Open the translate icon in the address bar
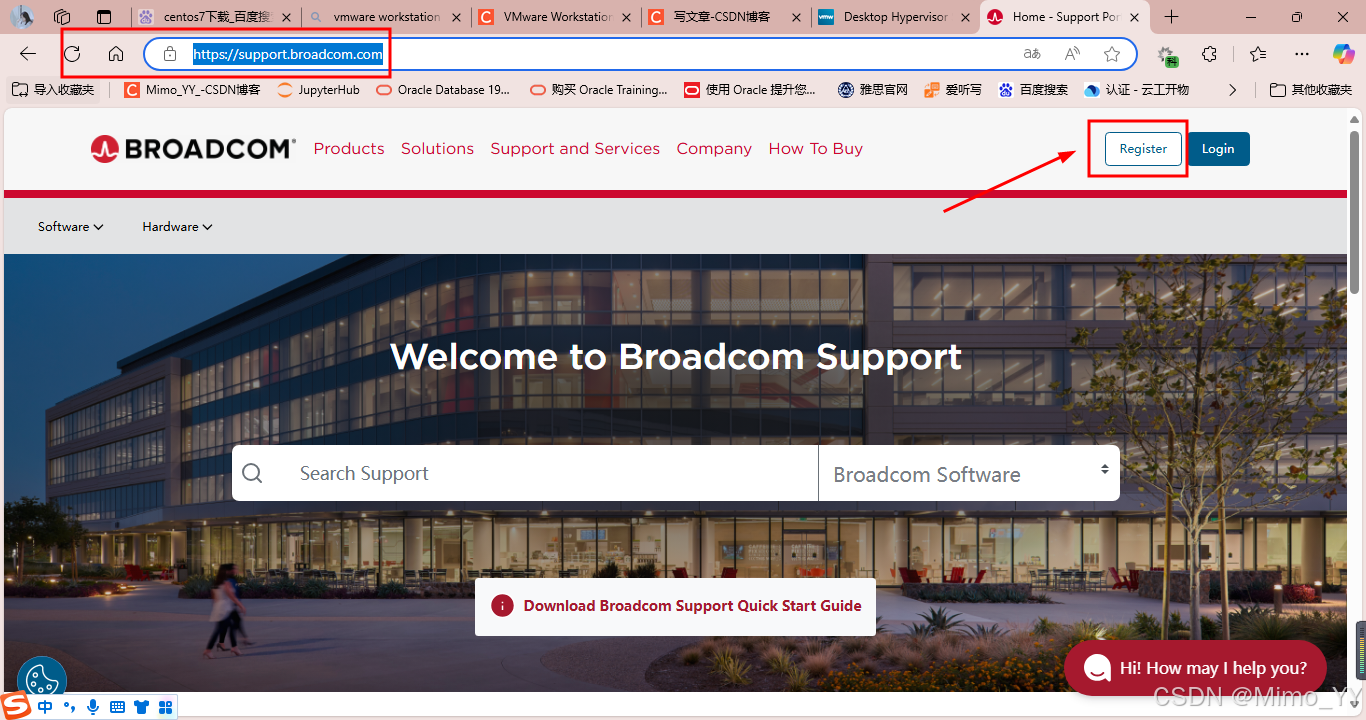 [1032, 54]
